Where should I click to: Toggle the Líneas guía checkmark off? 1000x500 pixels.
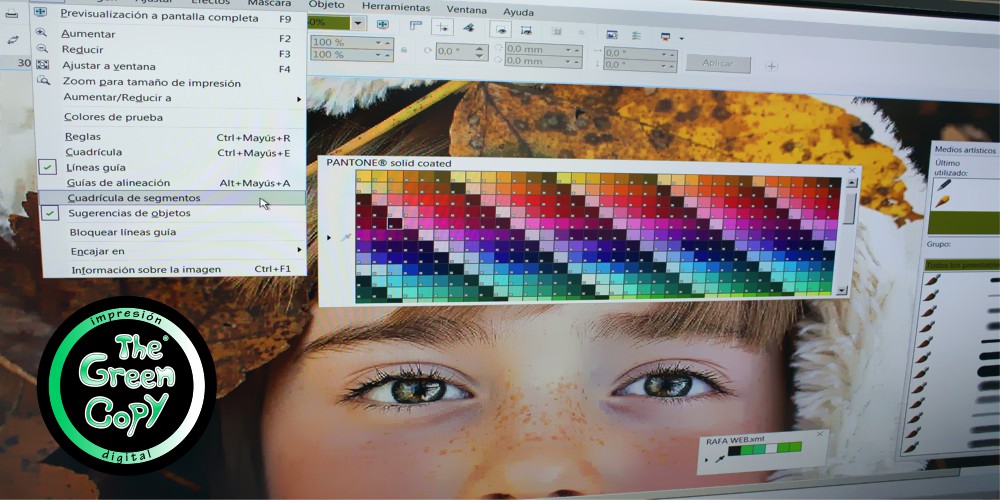tap(48, 167)
